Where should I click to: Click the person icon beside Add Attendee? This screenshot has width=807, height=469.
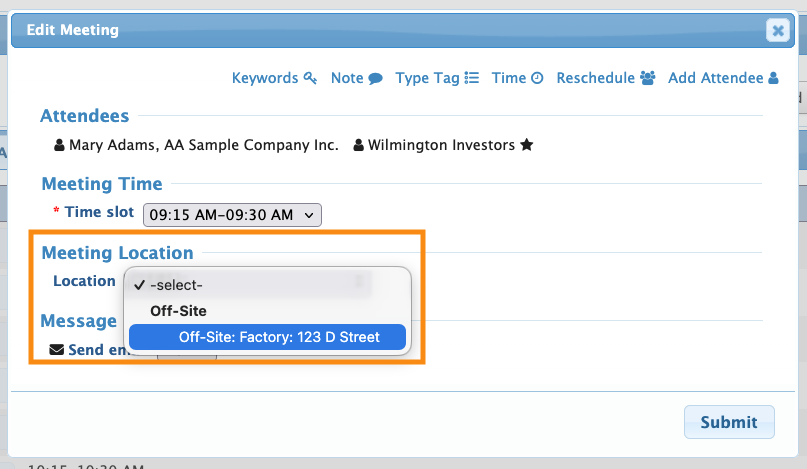[x=773, y=78]
